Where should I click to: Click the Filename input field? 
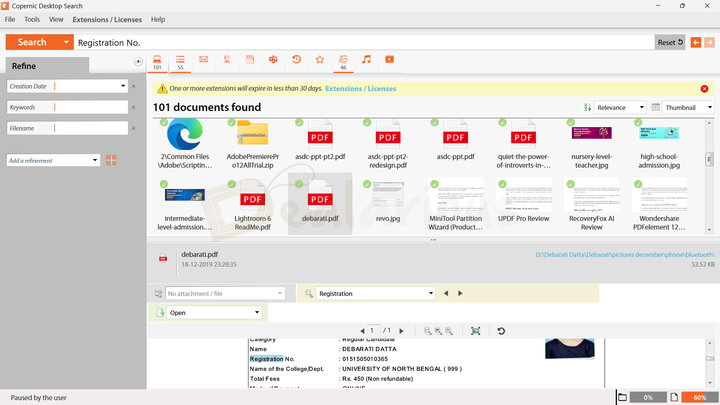(67, 128)
